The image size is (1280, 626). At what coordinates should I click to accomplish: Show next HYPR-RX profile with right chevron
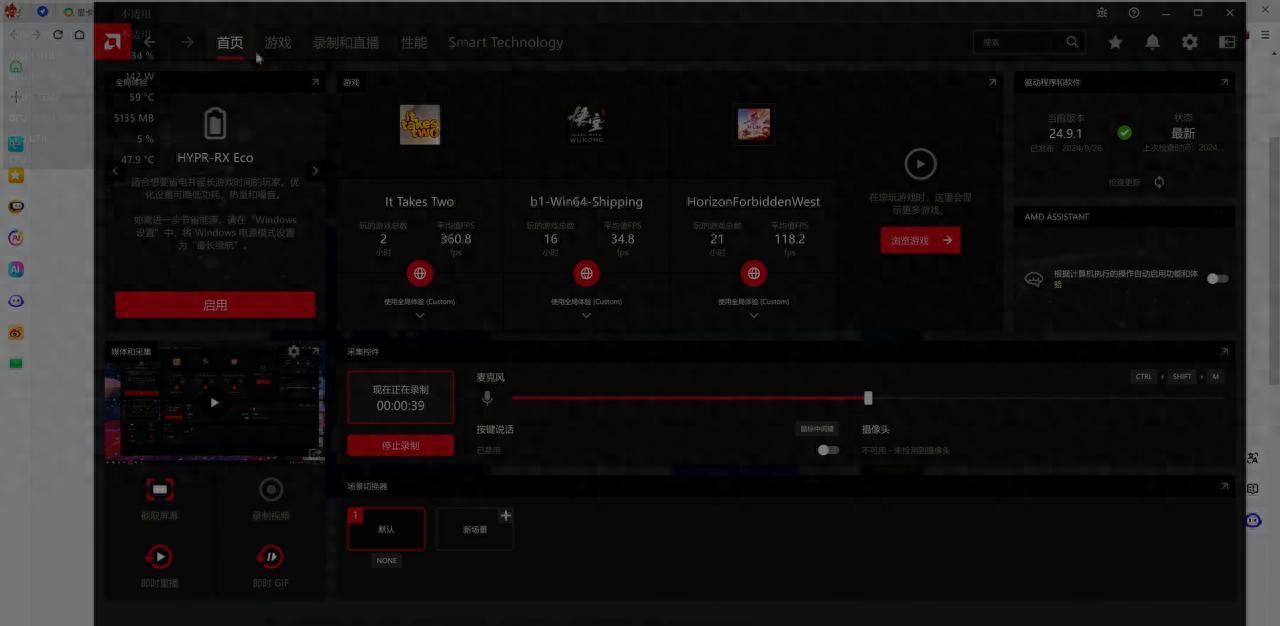point(315,171)
